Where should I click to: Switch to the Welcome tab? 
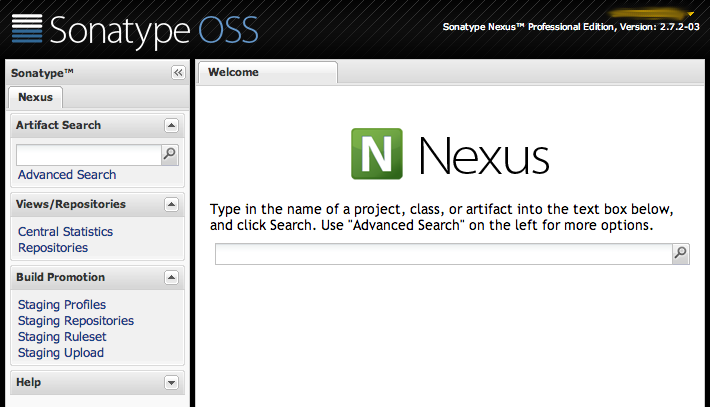tap(233, 72)
